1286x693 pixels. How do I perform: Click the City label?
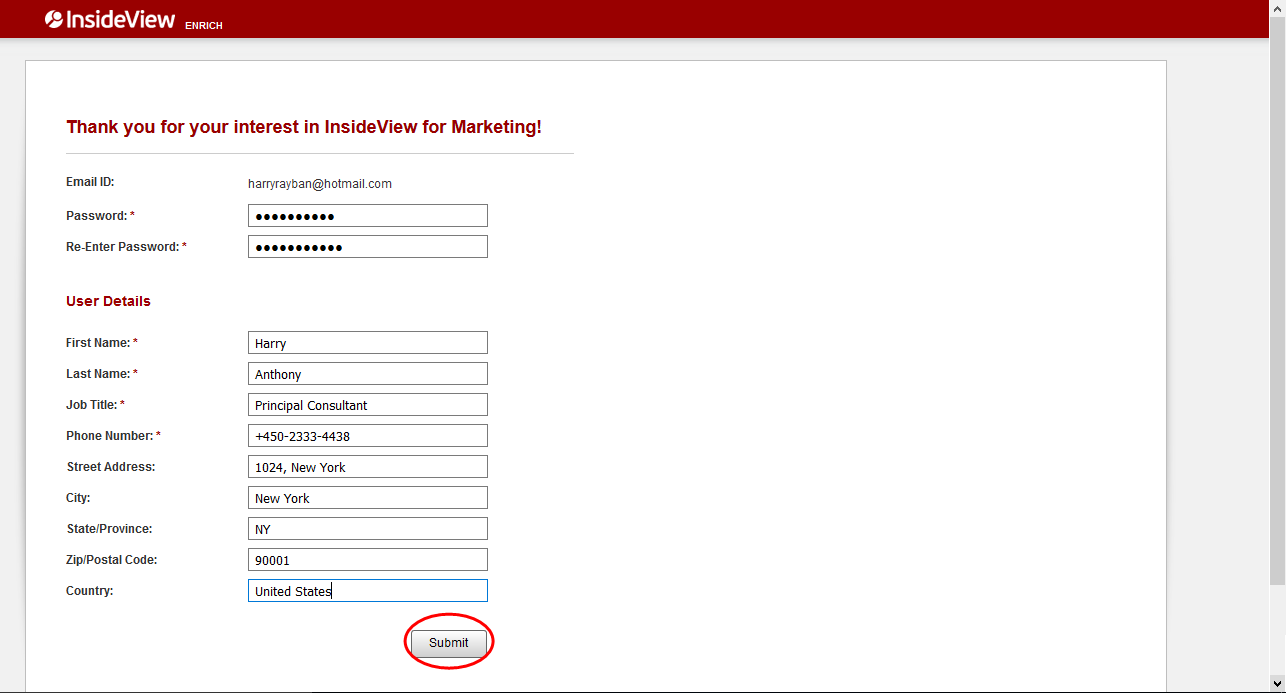pyautogui.click(x=78, y=498)
